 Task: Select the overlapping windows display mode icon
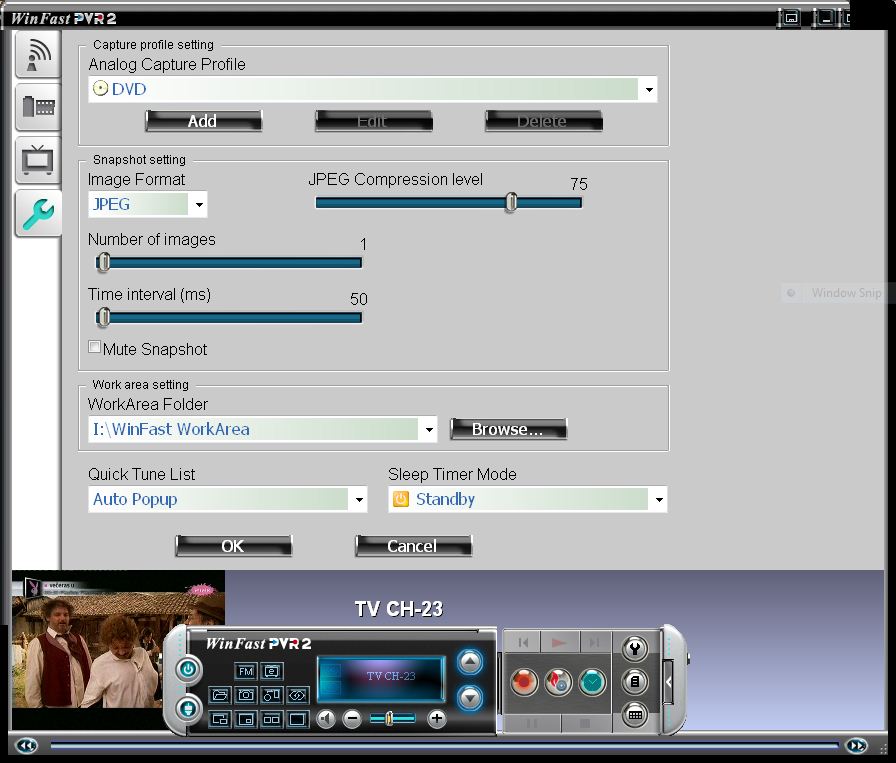[220, 719]
